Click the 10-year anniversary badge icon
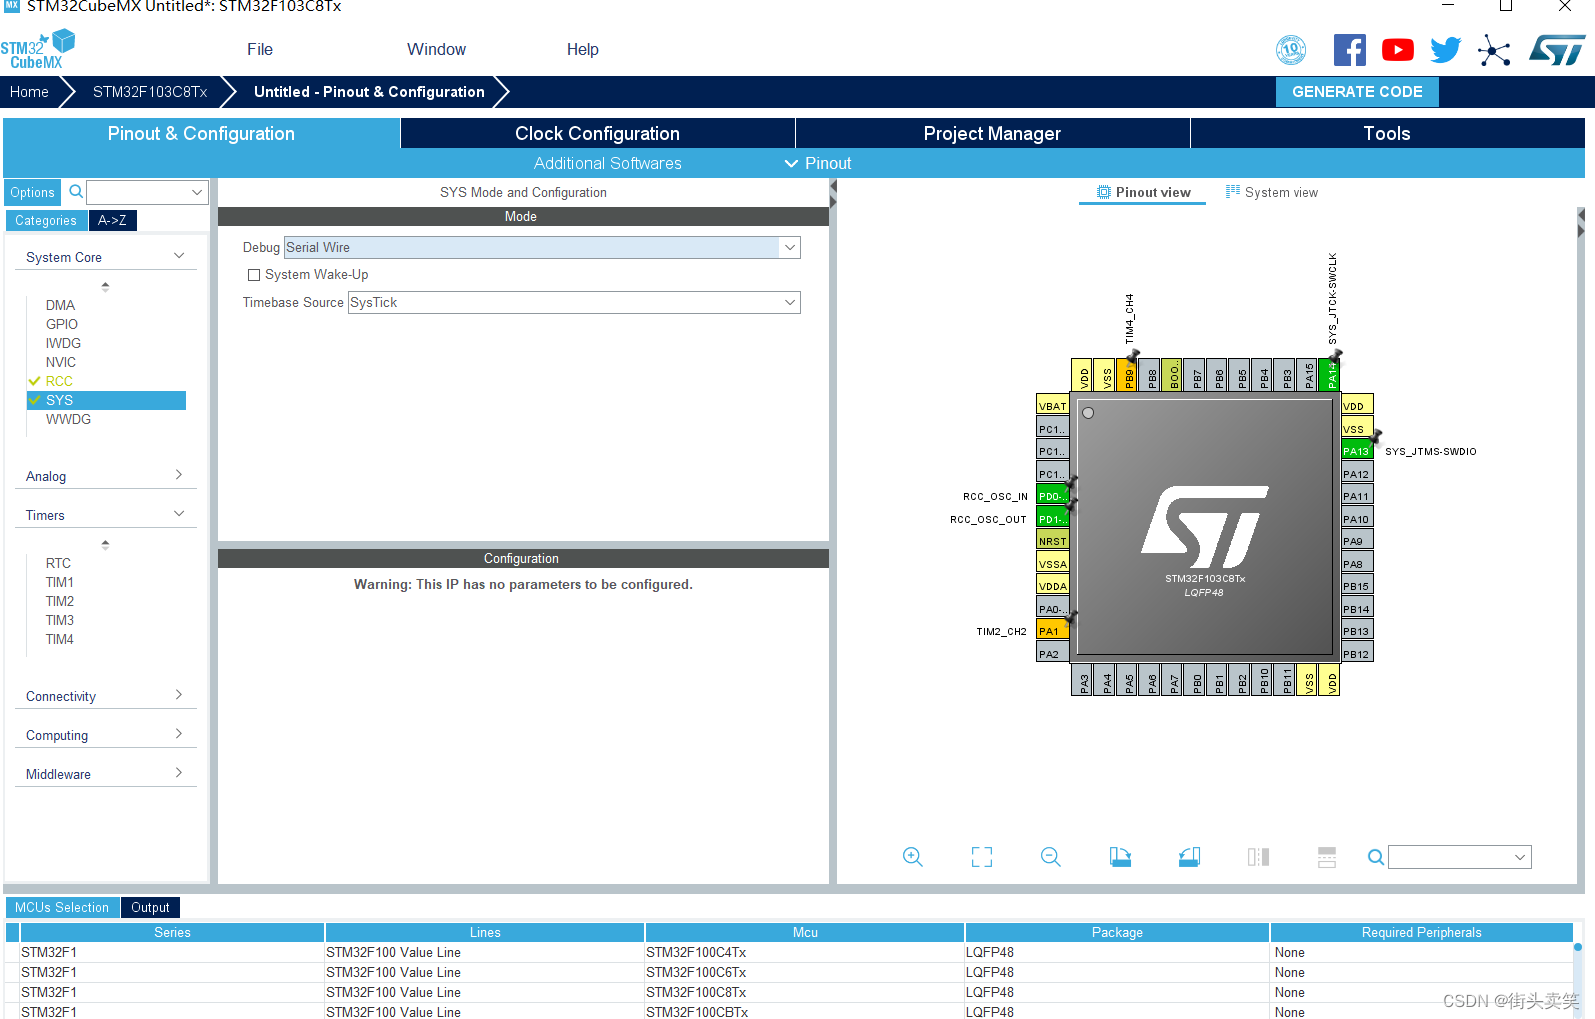 (x=1291, y=50)
